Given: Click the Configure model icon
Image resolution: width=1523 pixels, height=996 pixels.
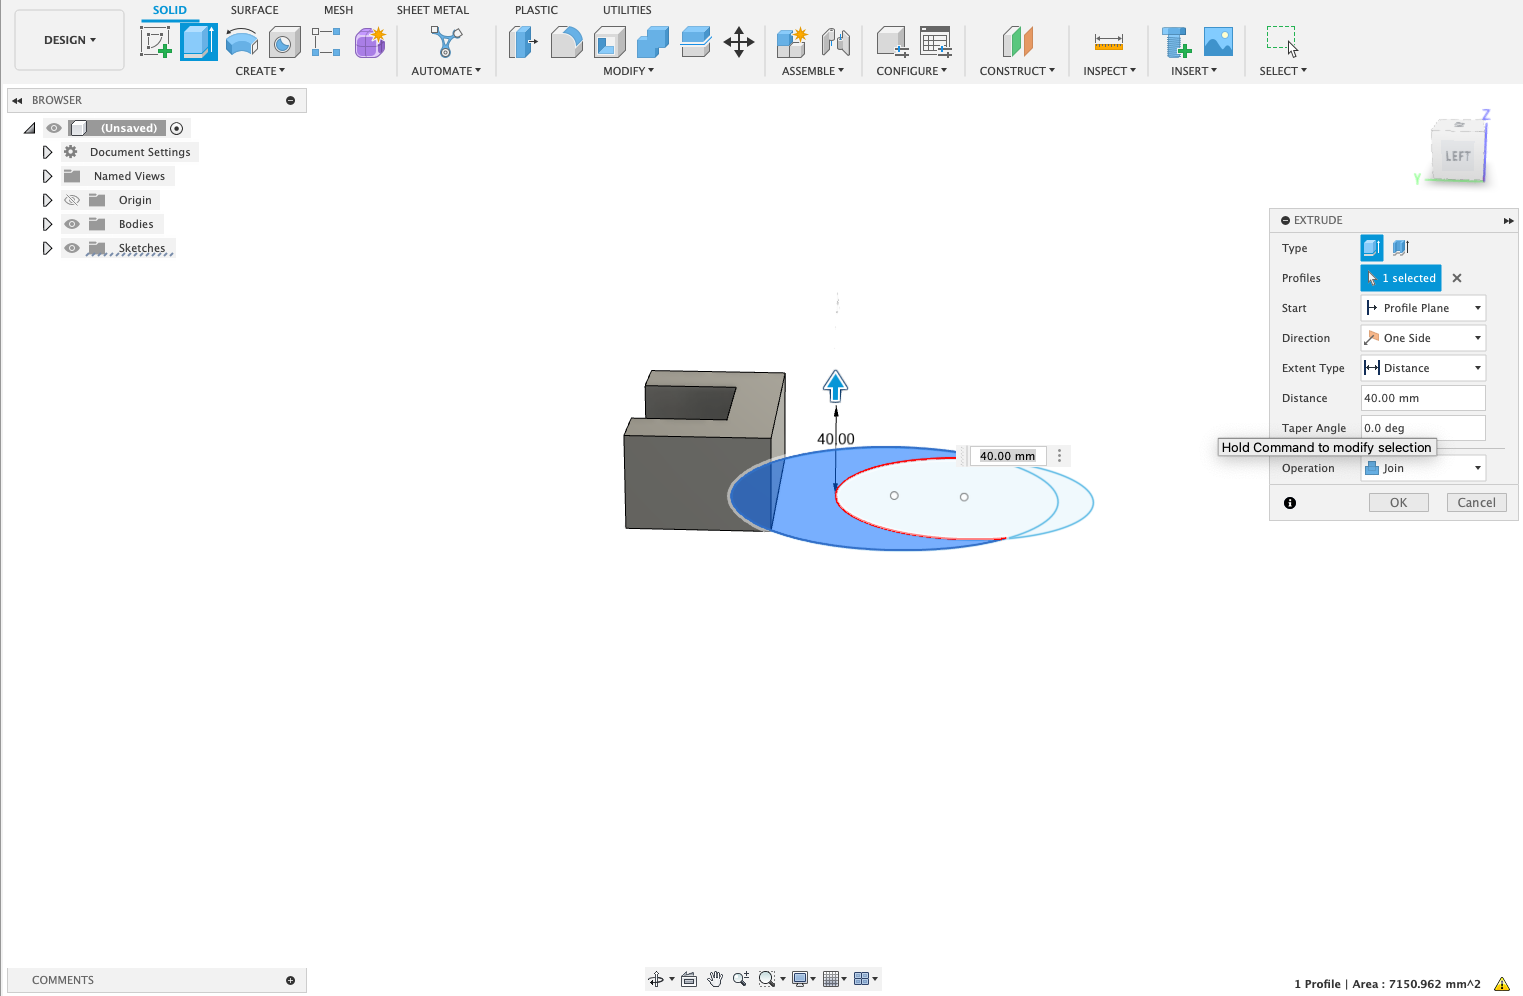Looking at the screenshot, I should (891, 42).
